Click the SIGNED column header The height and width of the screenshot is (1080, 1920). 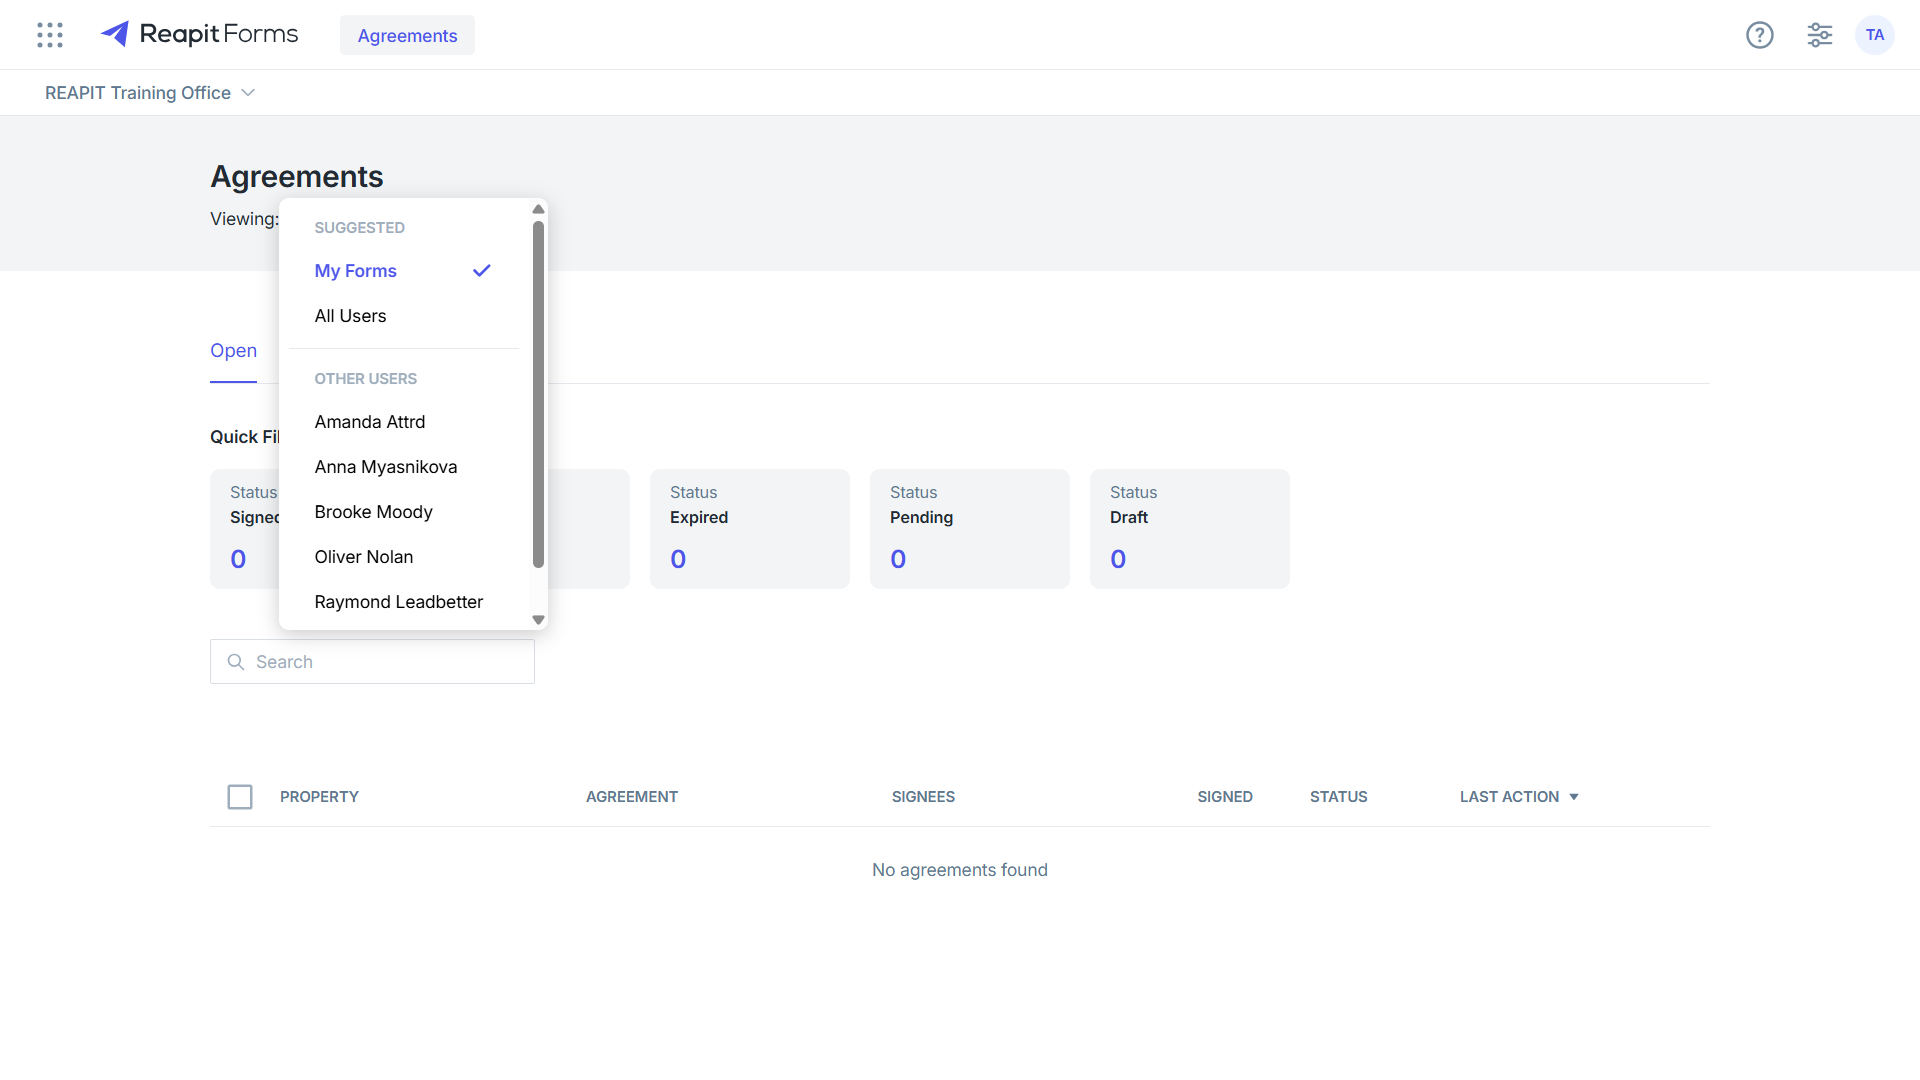click(1225, 797)
